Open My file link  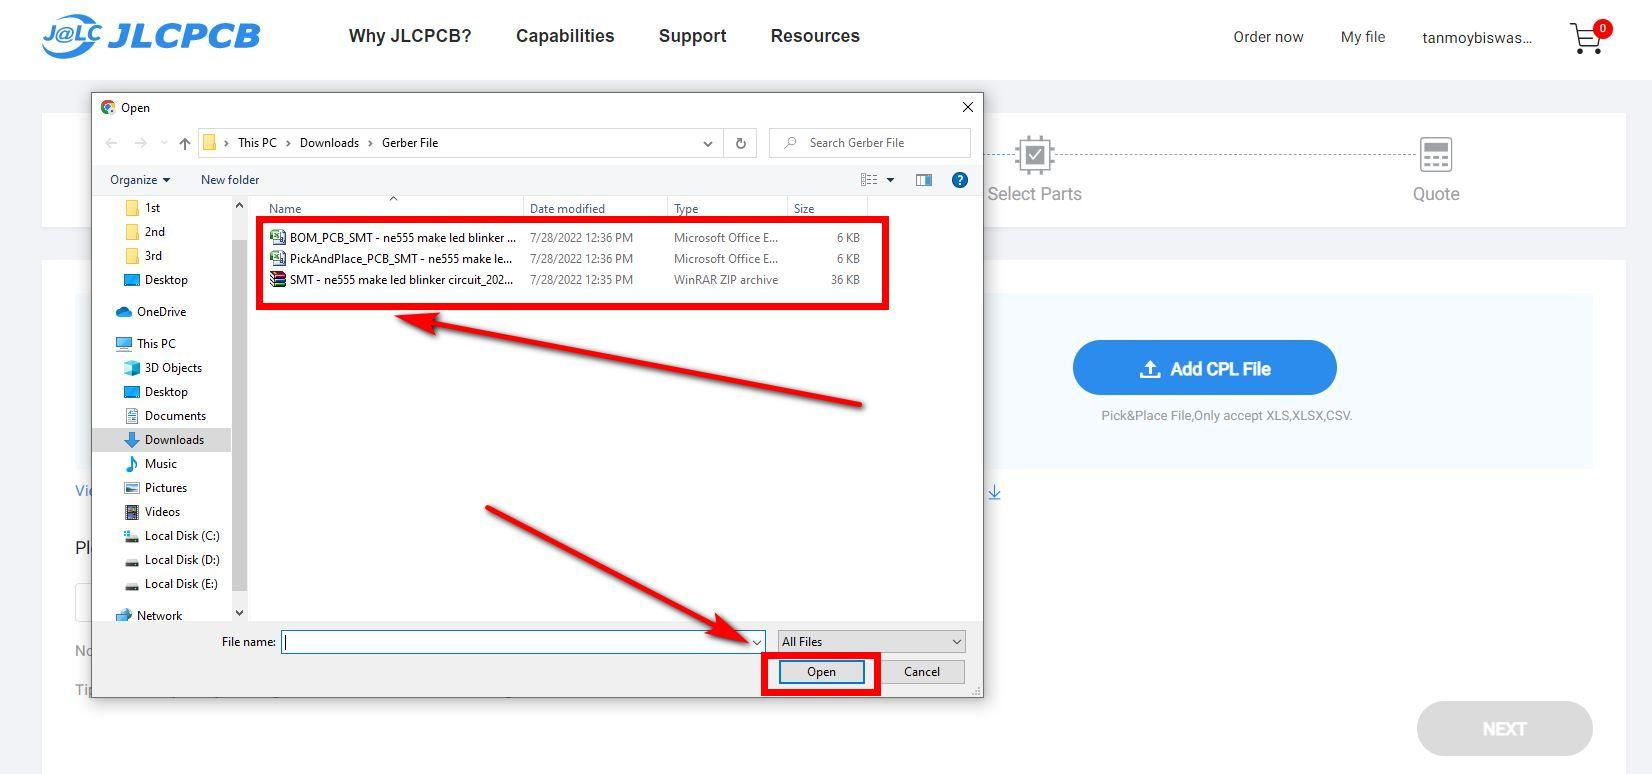point(1363,37)
